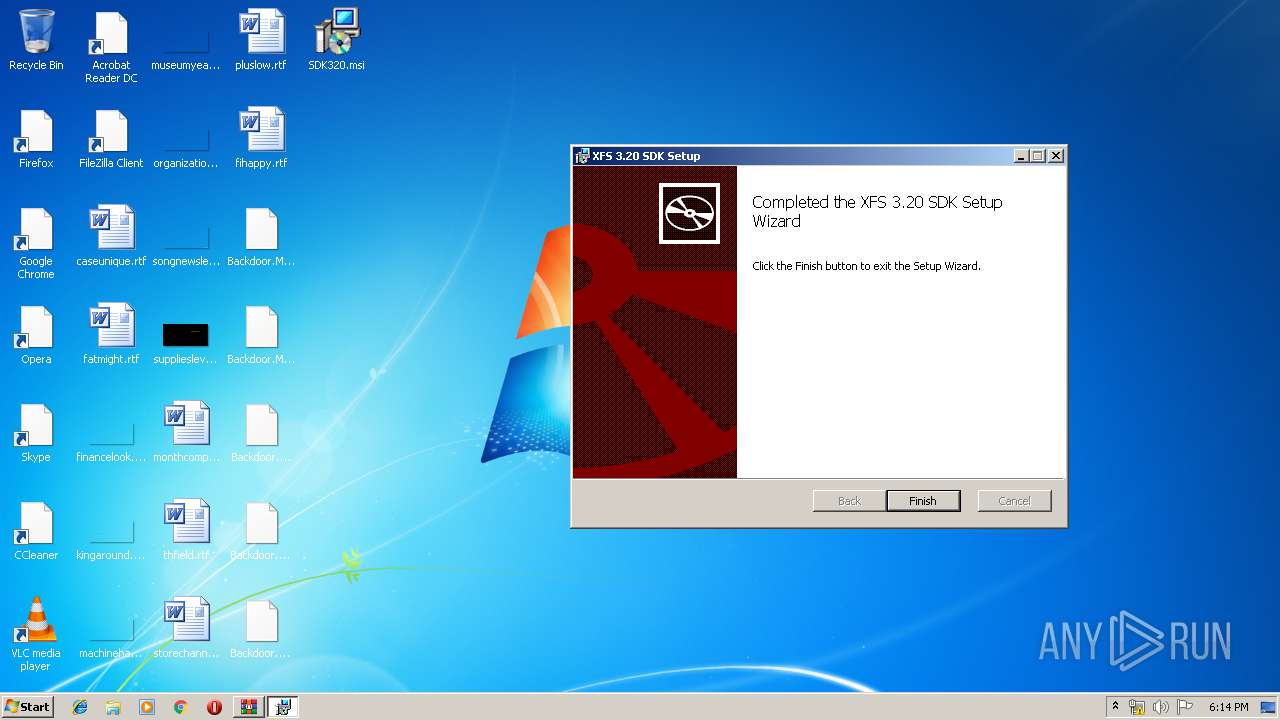Select the fatmight.rtf document icon
Image resolution: width=1280 pixels, height=720 pixels.
coord(111,334)
